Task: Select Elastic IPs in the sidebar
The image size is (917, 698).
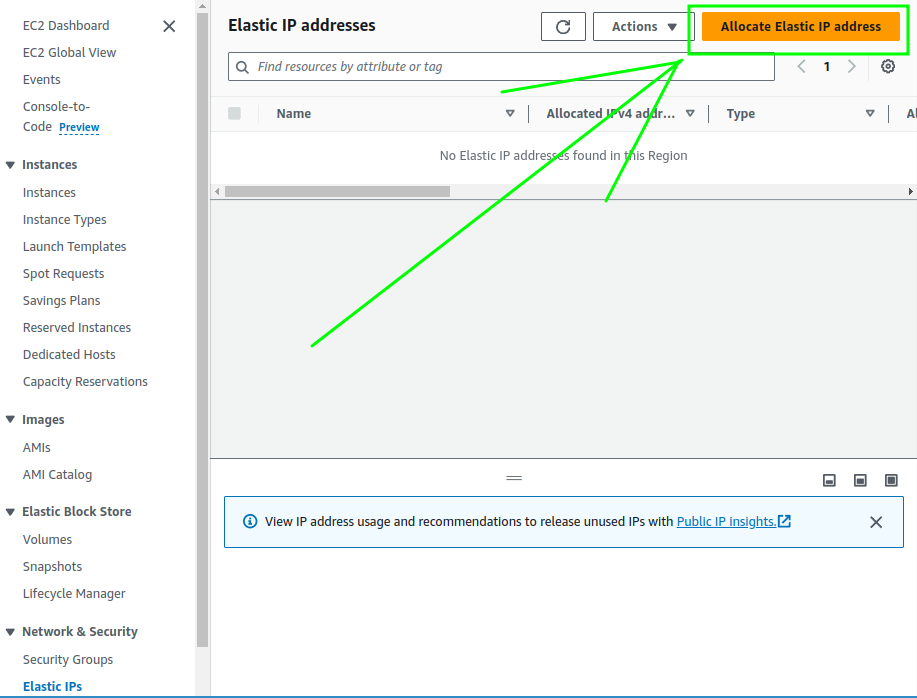Action: 52,686
